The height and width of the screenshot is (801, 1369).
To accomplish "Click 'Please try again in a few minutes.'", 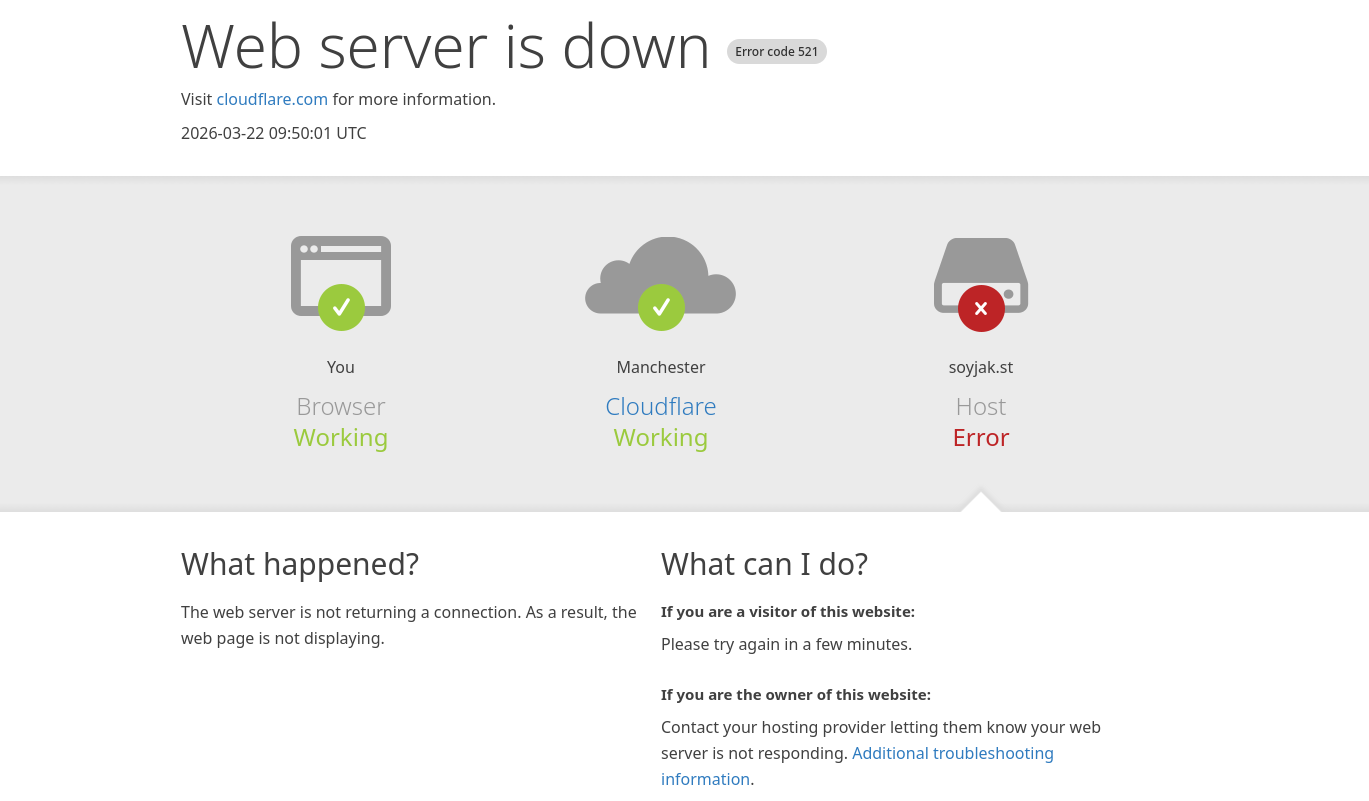I will [786, 645].
